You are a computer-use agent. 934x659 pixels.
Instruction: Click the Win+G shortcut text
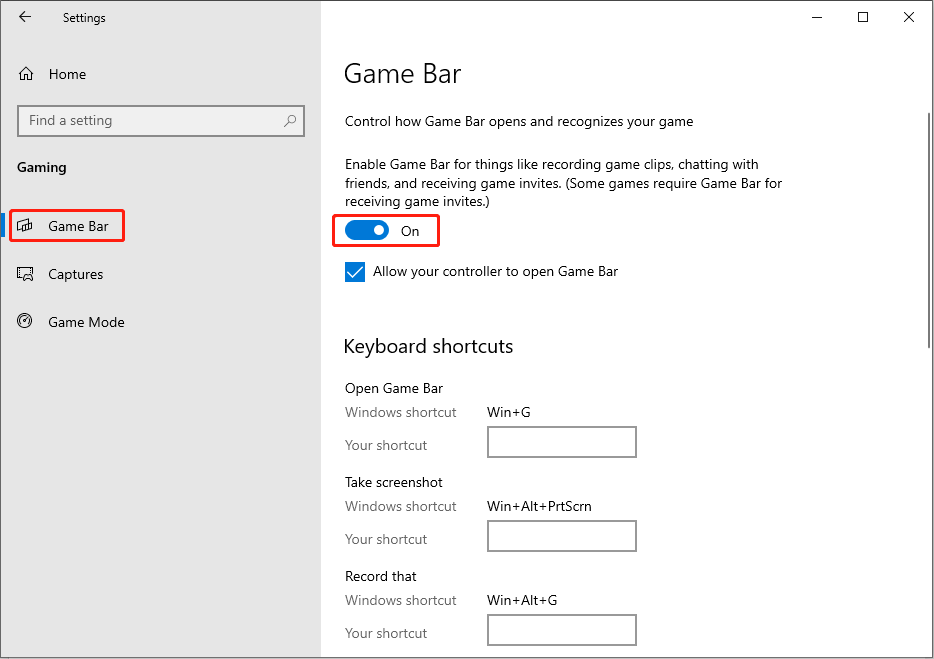(x=509, y=412)
